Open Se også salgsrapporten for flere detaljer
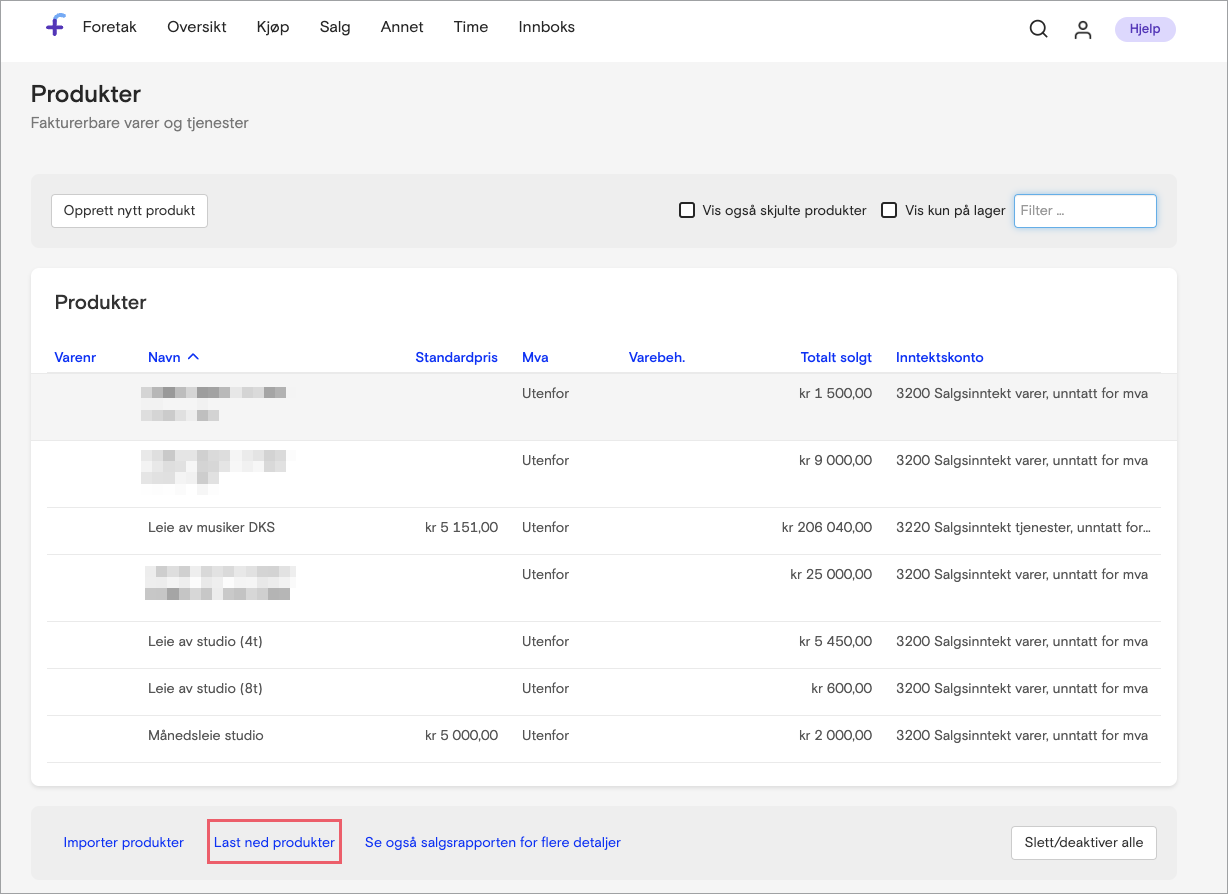 pos(493,842)
